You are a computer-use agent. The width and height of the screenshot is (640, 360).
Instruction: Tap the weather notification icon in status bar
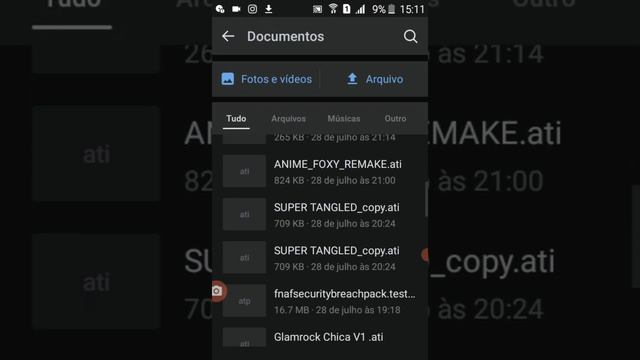coord(220,9)
